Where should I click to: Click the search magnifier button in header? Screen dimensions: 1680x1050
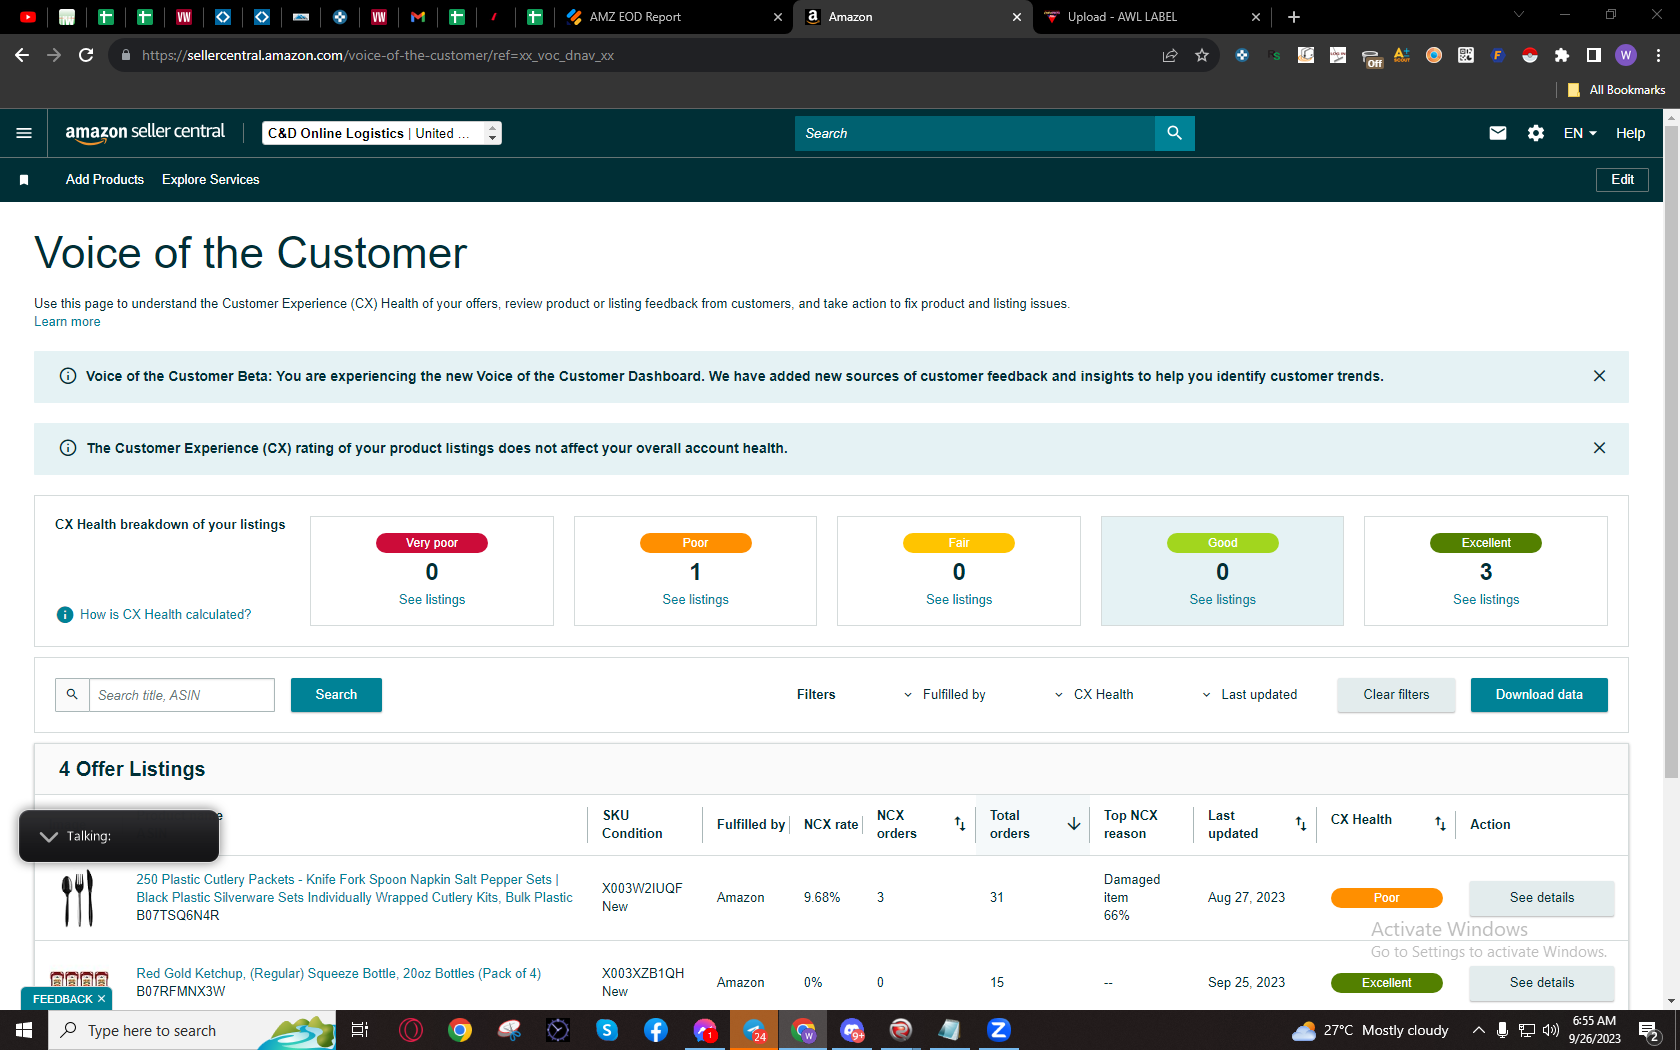tap(1174, 133)
